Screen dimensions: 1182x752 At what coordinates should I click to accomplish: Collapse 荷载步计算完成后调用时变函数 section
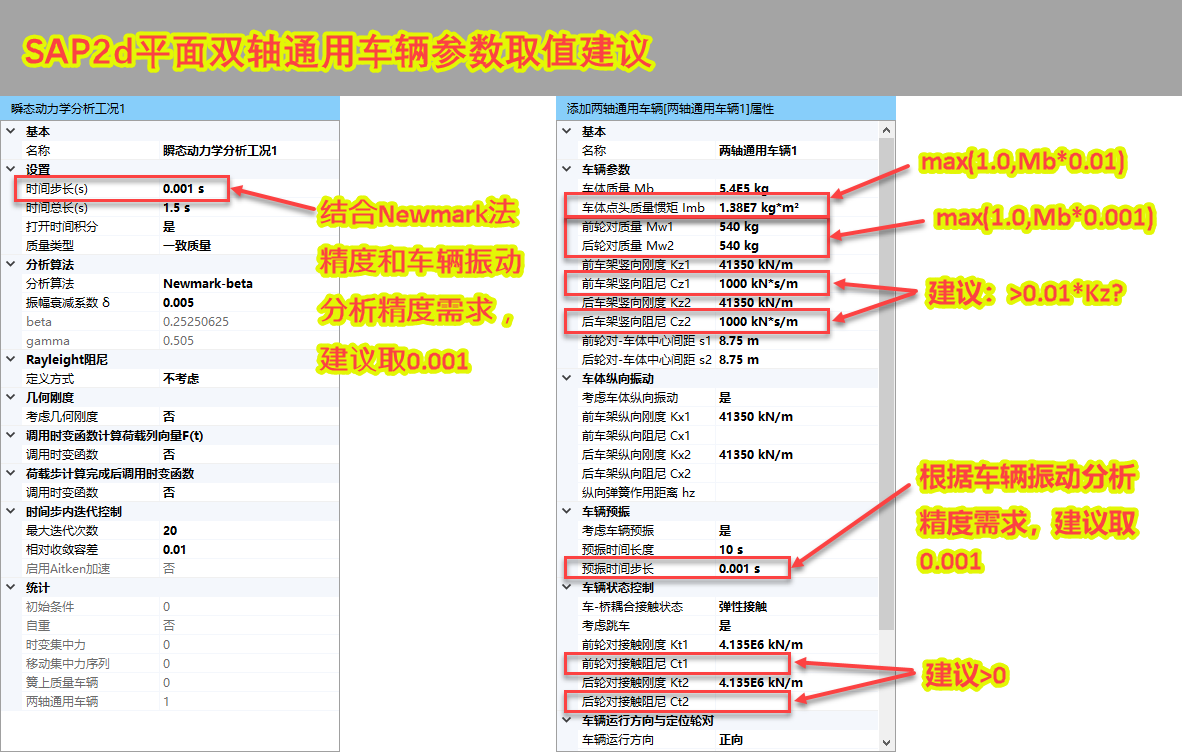(x=11, y=472)
